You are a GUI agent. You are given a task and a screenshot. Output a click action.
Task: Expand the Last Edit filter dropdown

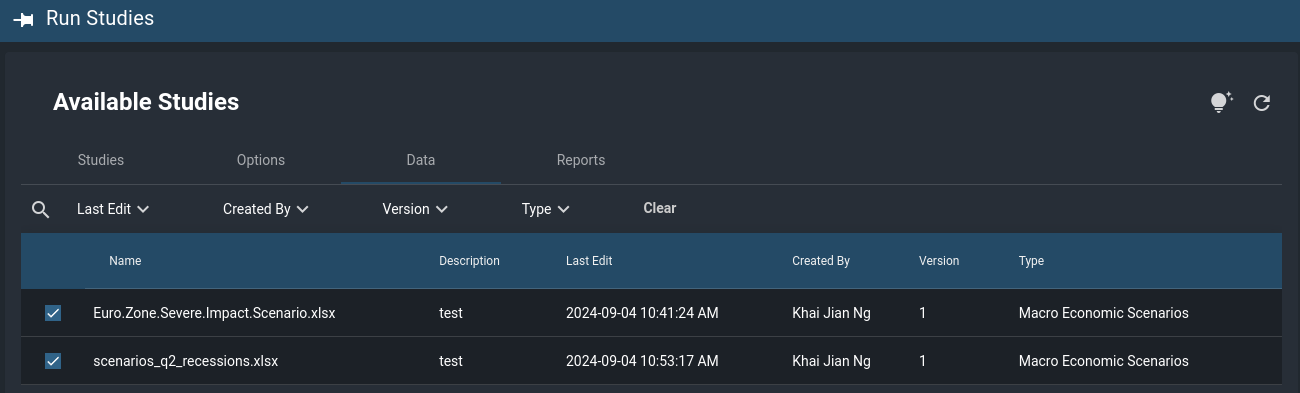coord(113,209)
